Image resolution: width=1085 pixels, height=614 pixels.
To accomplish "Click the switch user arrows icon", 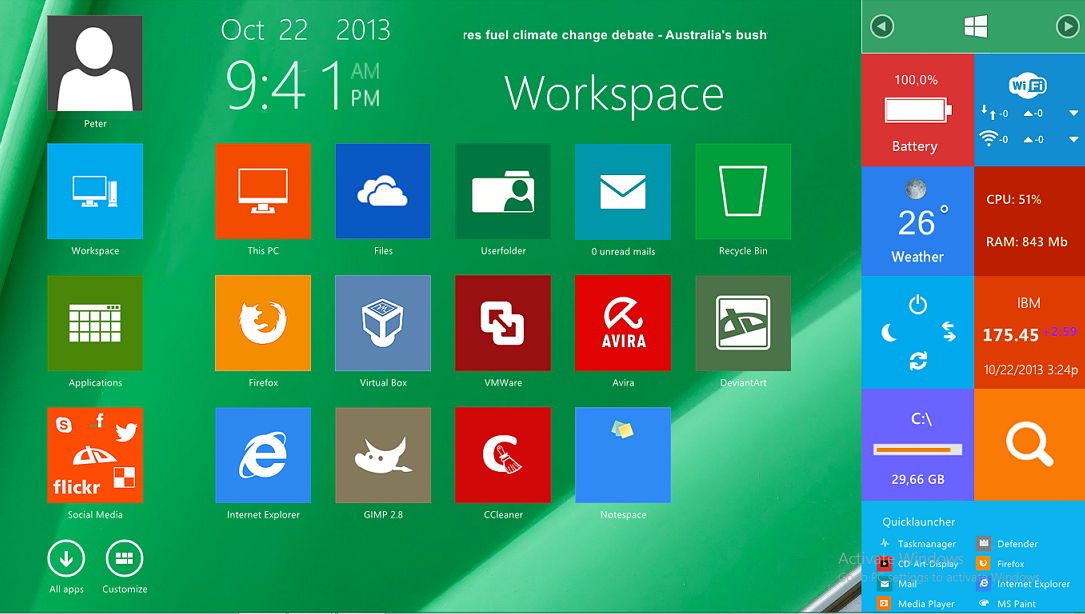I will coord(949,332).
